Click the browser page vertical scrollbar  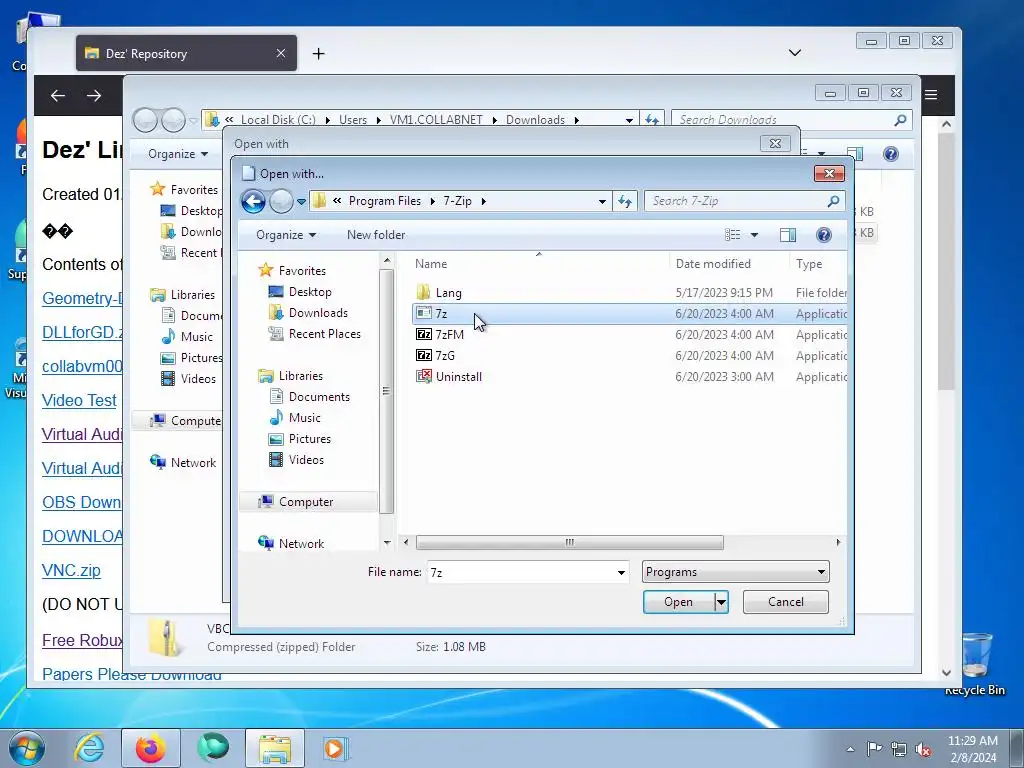[946, 261]
